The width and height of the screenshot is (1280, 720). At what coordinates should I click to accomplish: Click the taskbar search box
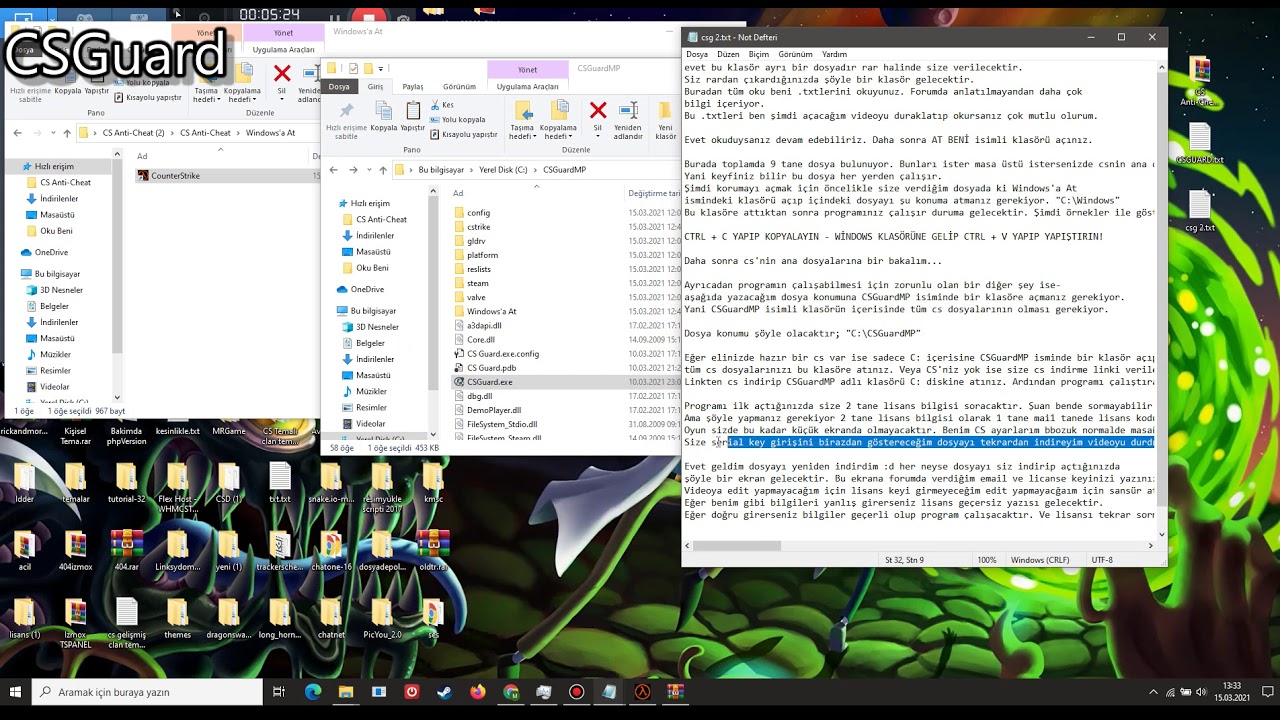[148, 692]
